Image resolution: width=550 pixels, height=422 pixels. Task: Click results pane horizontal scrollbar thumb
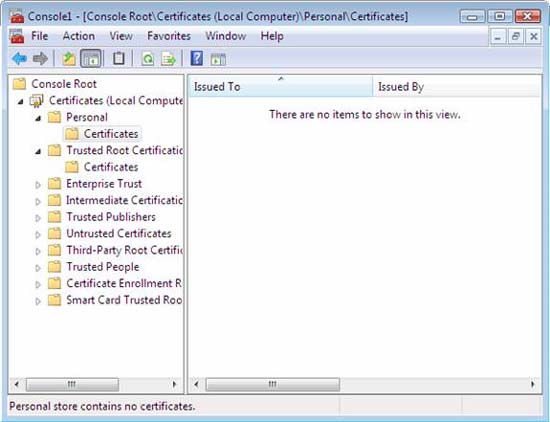click(273, 384)
